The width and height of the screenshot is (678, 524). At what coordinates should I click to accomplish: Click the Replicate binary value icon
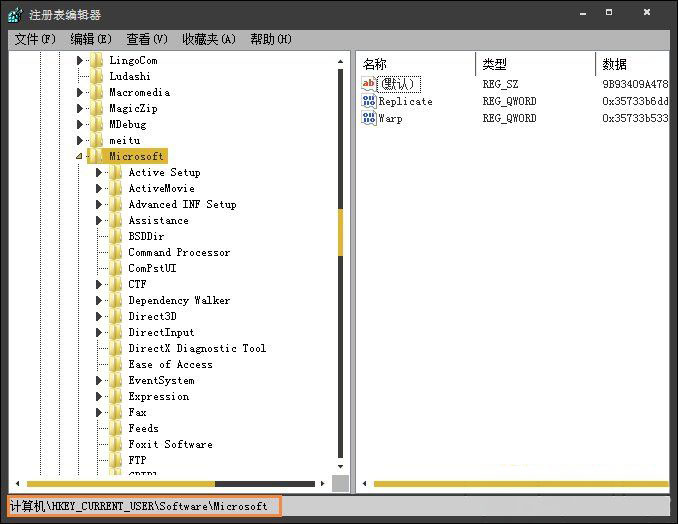(x=369, y=101)
